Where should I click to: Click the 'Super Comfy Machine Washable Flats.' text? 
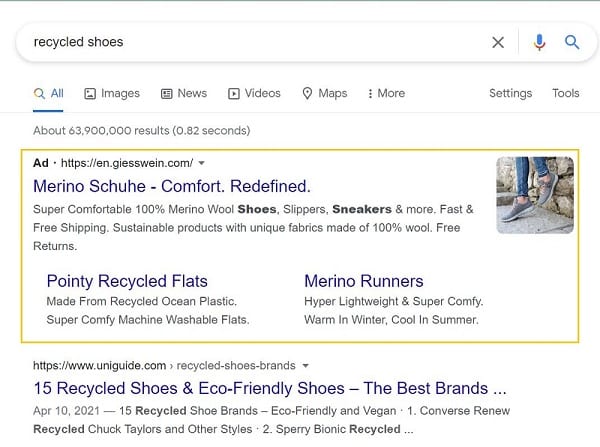point(148,320)
